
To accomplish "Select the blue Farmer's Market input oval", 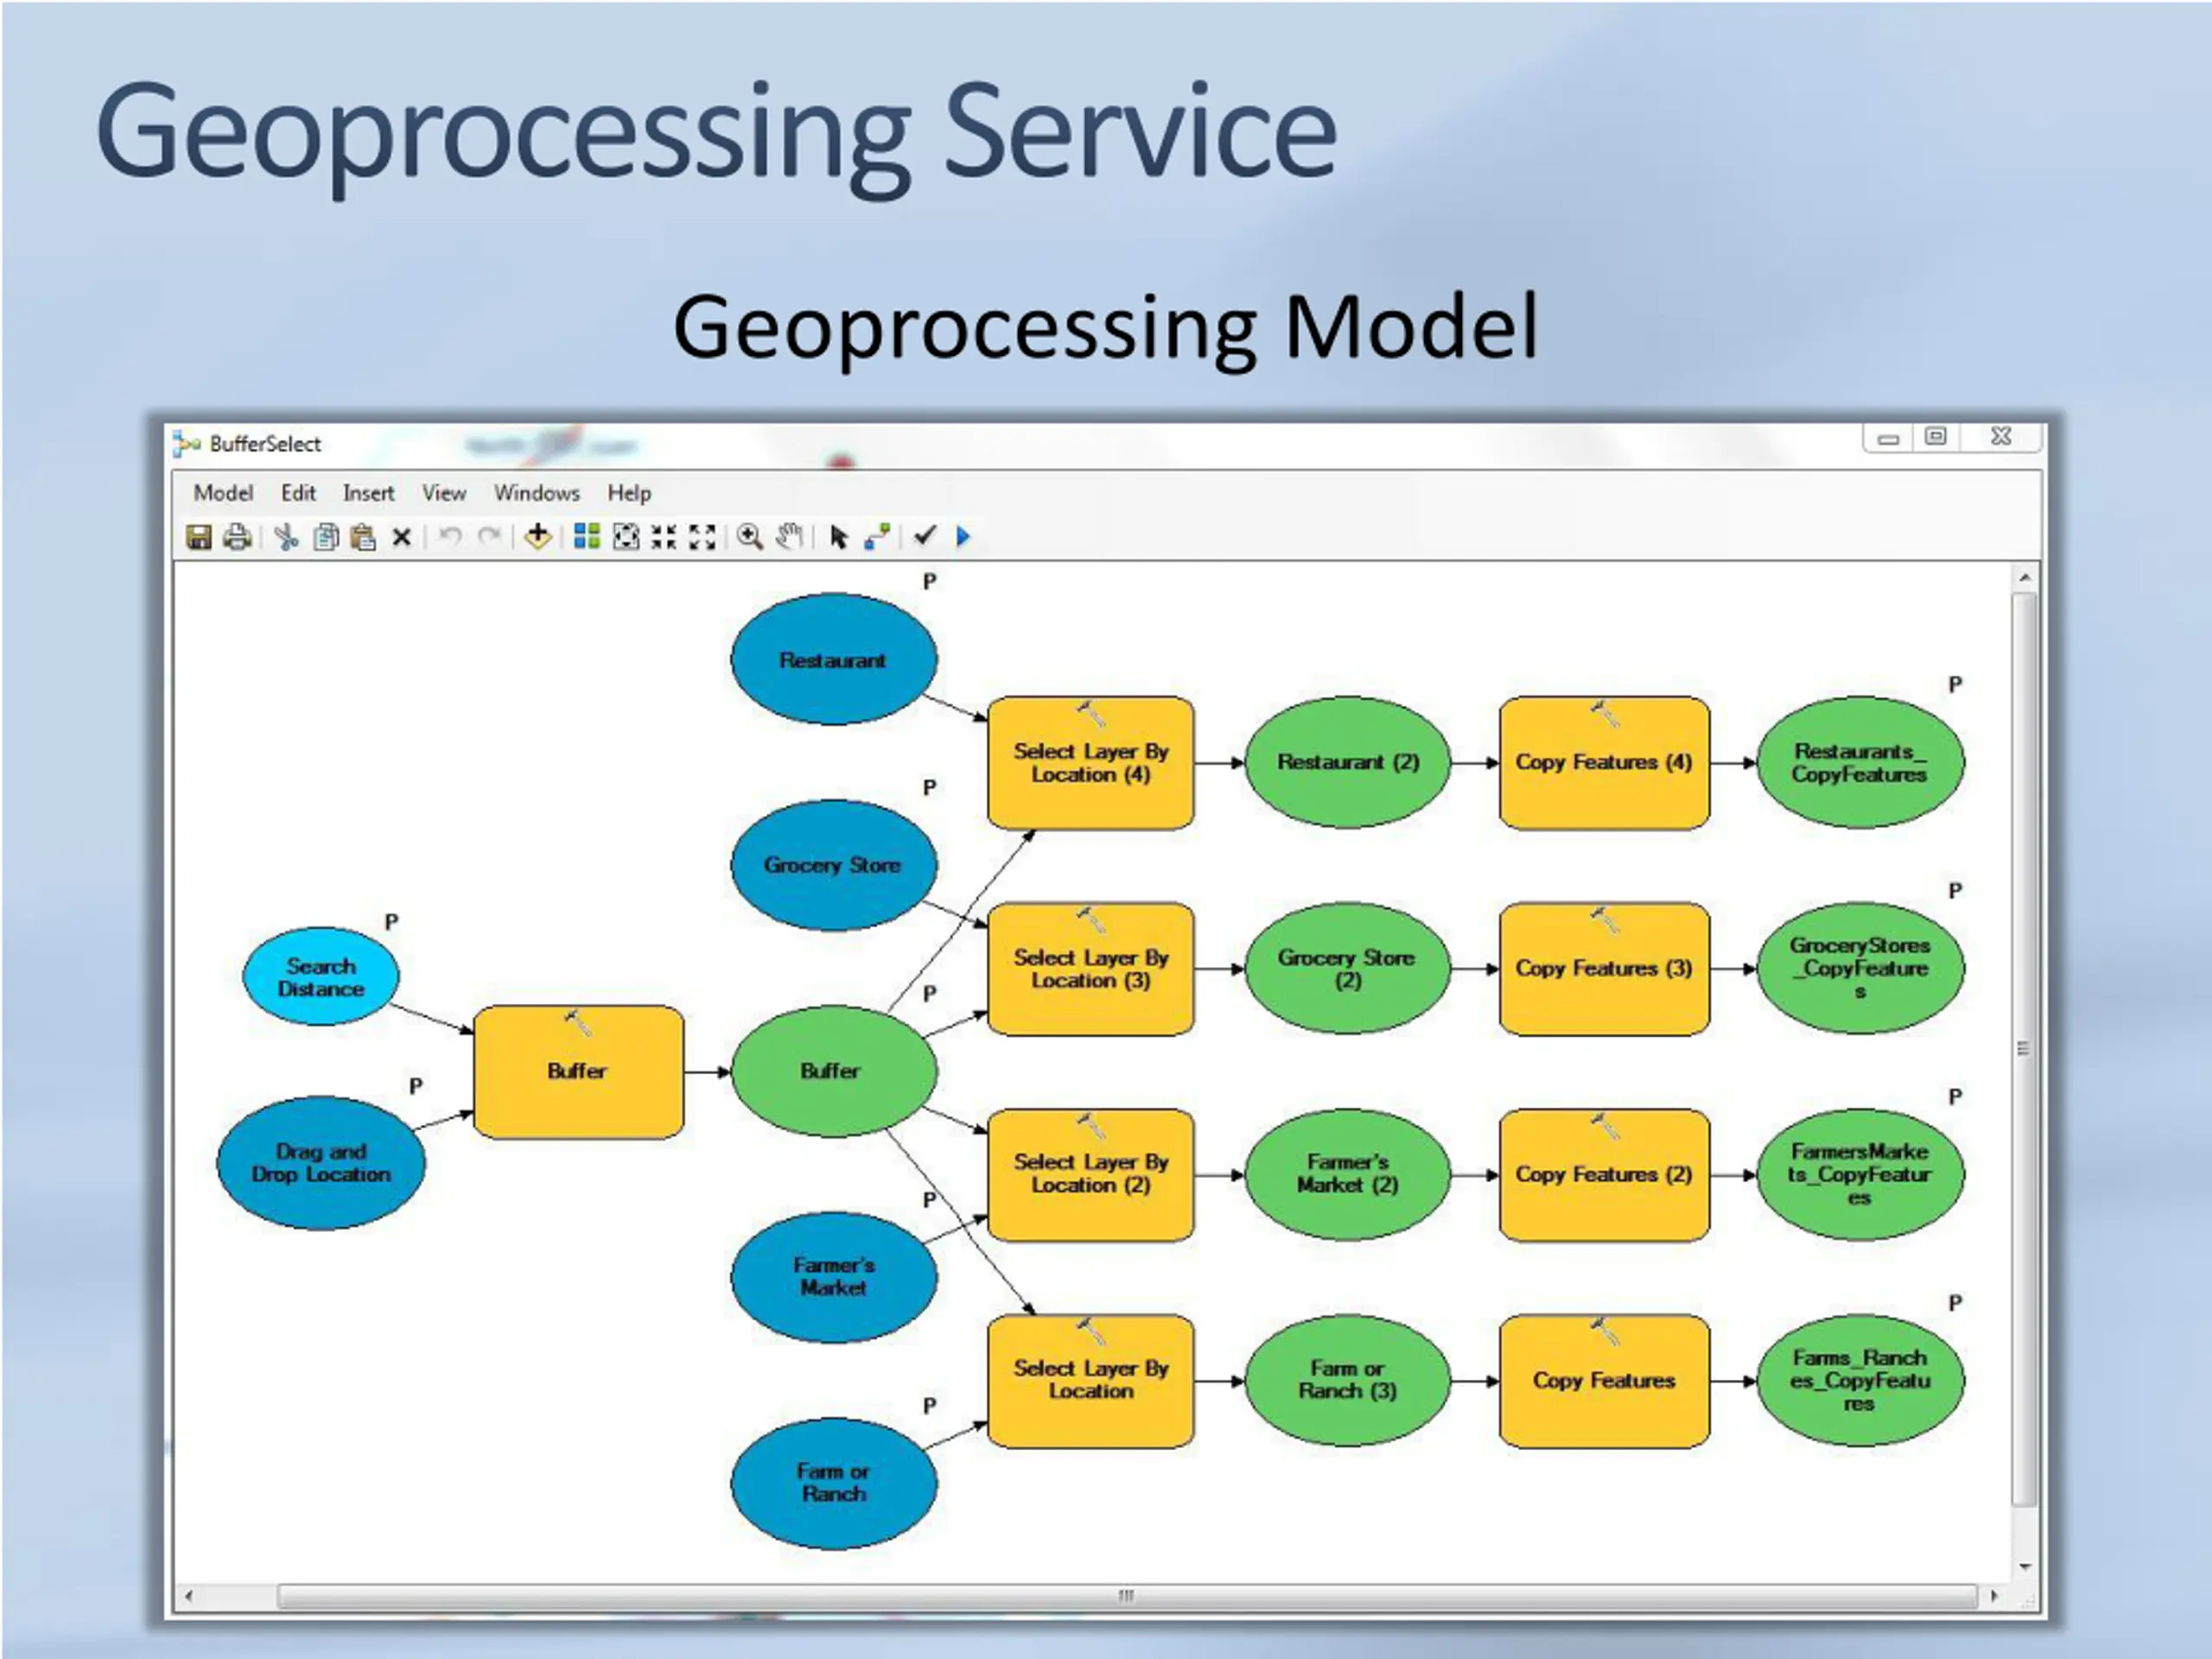I will 834,1277.
